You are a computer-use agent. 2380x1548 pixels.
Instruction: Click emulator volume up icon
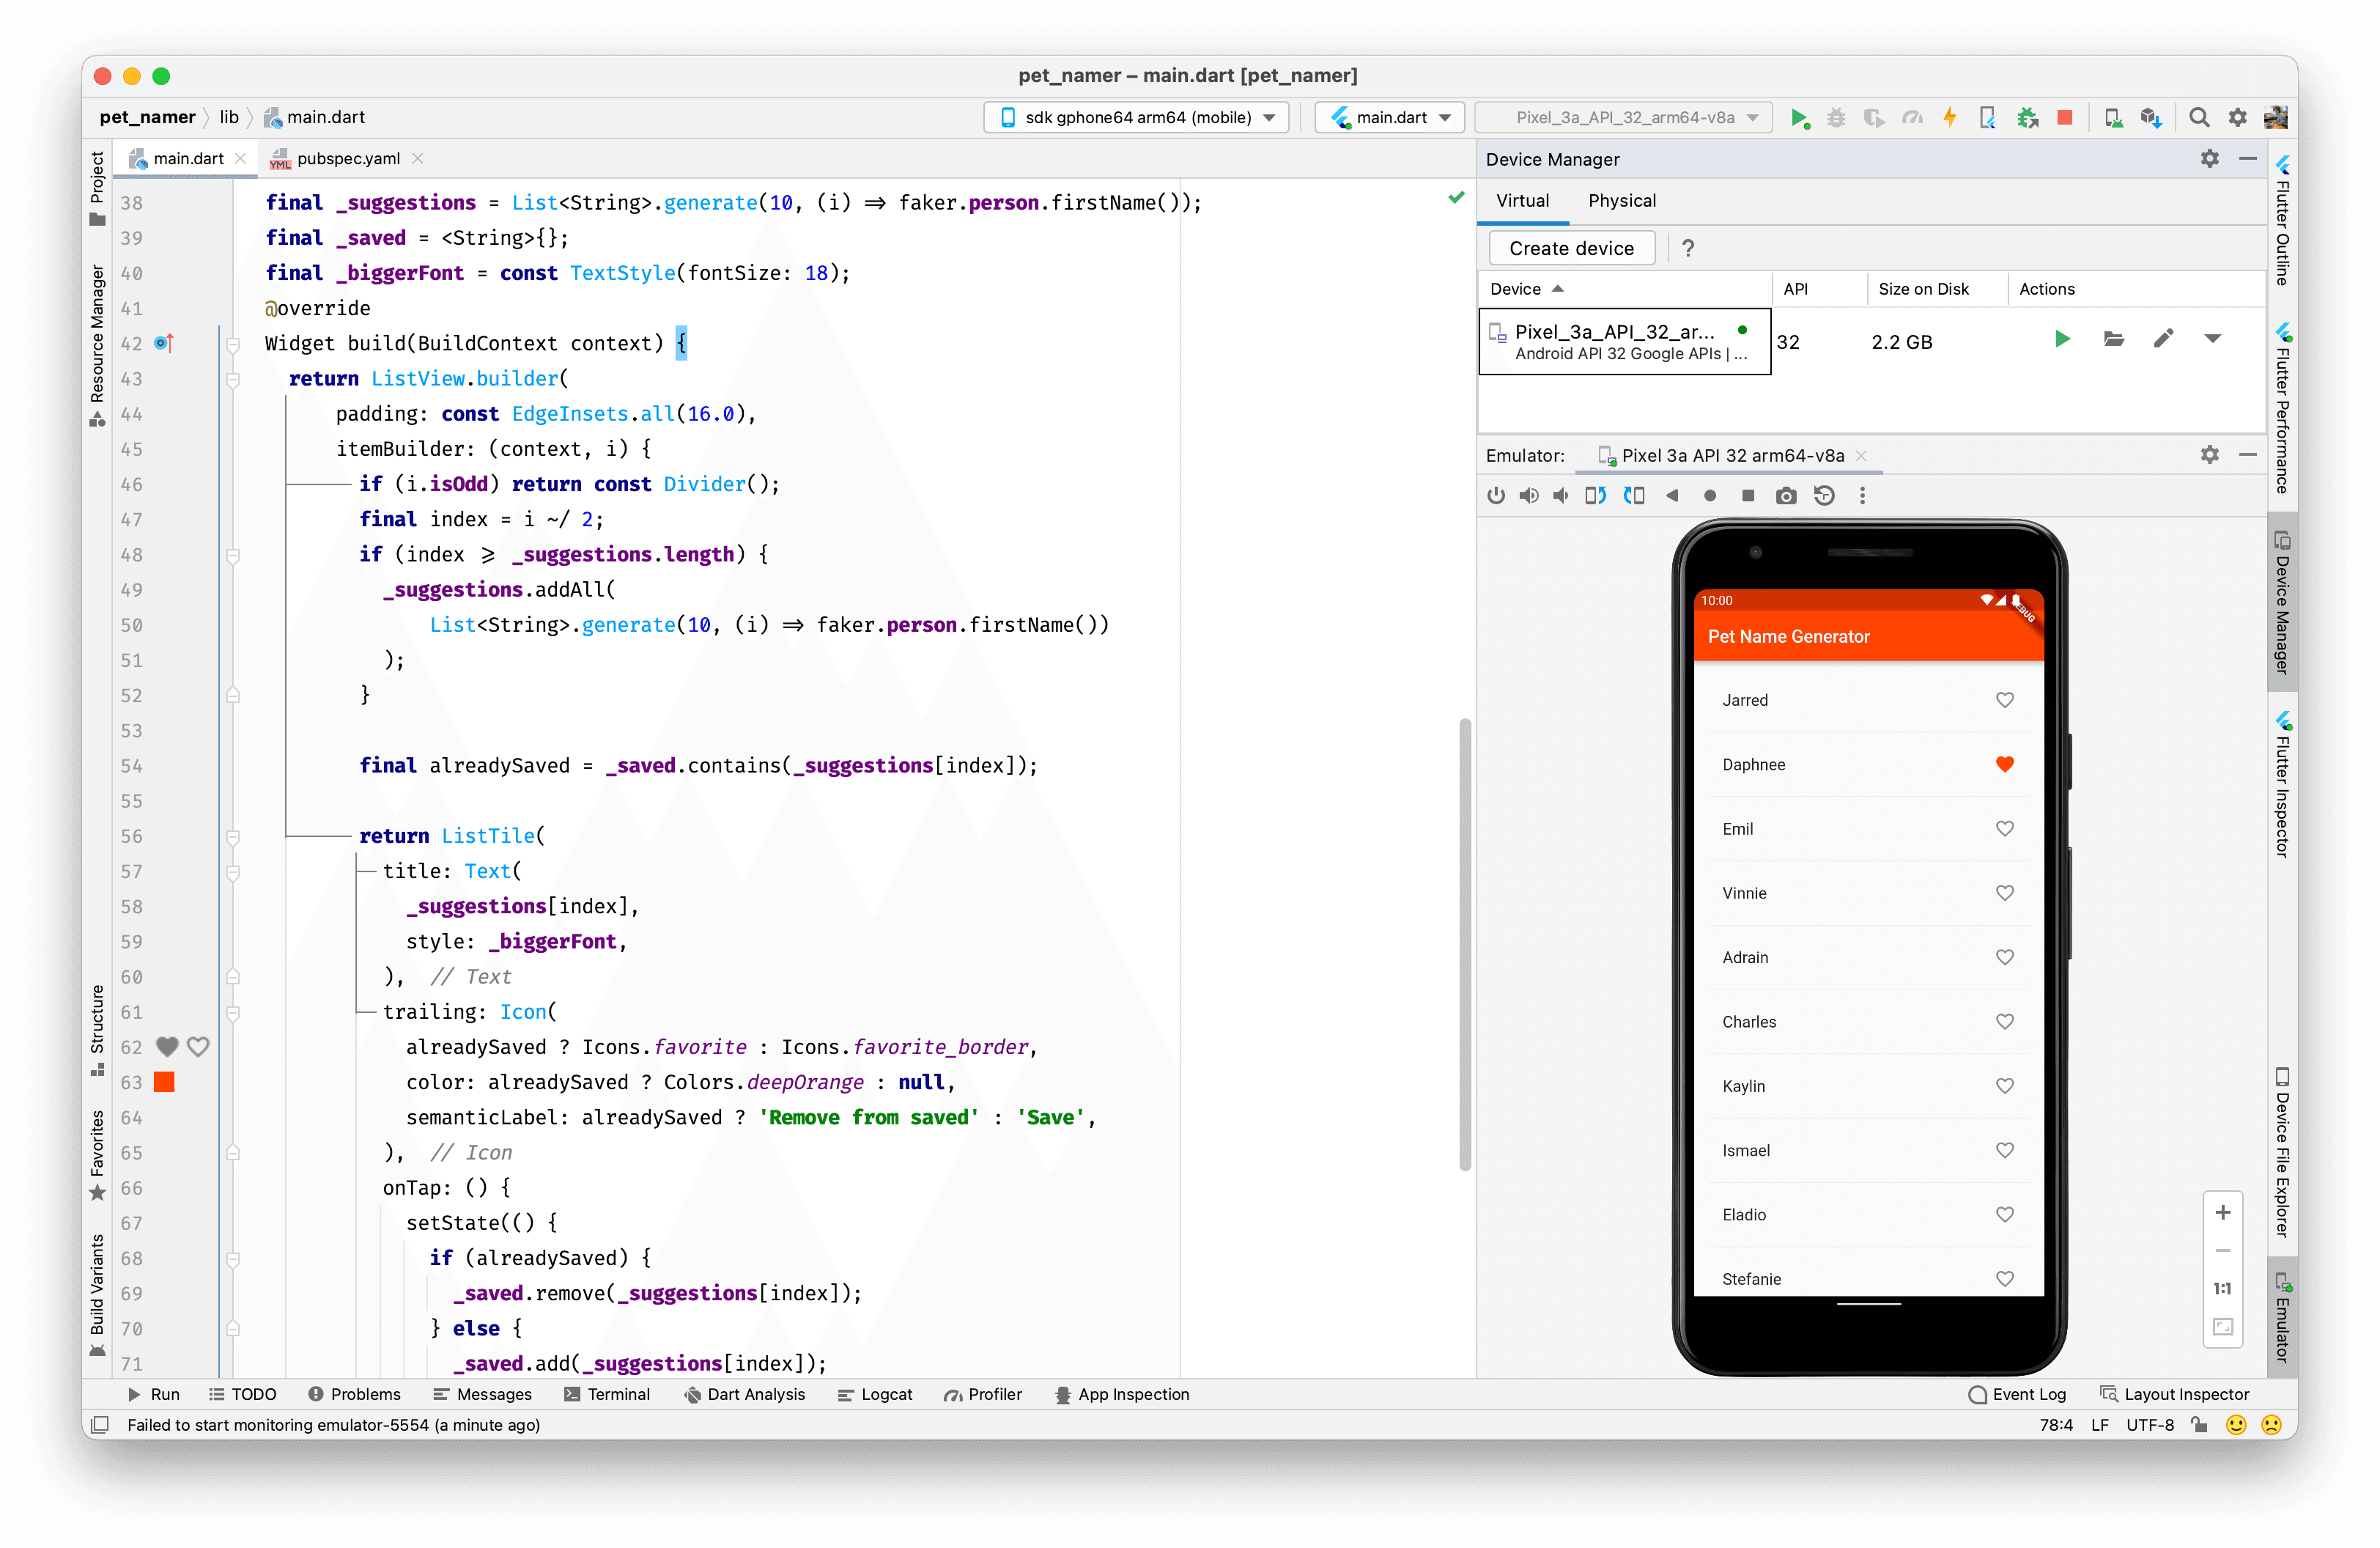click(x=1528, y=496)
